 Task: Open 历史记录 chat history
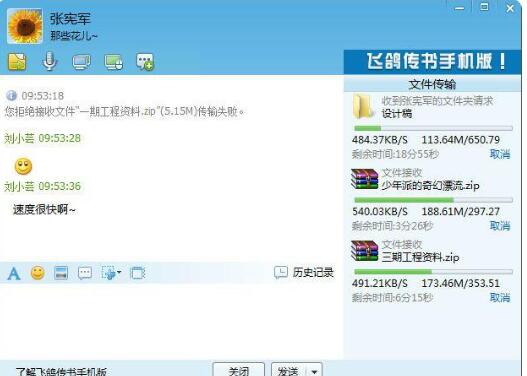point(304,272)
